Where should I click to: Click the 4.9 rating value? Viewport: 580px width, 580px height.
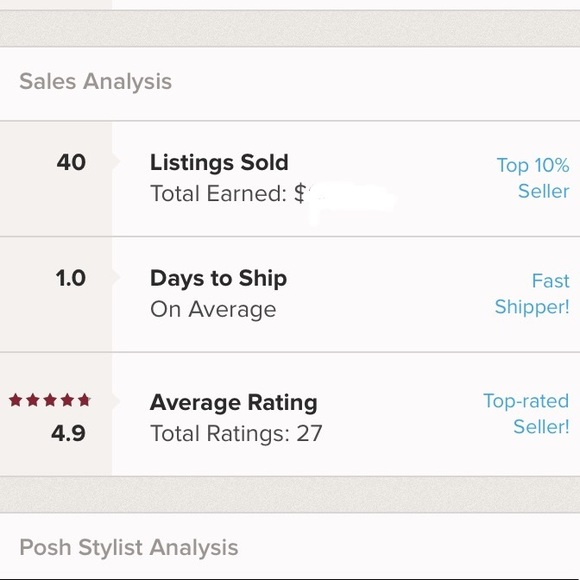[x=68, y=433]
